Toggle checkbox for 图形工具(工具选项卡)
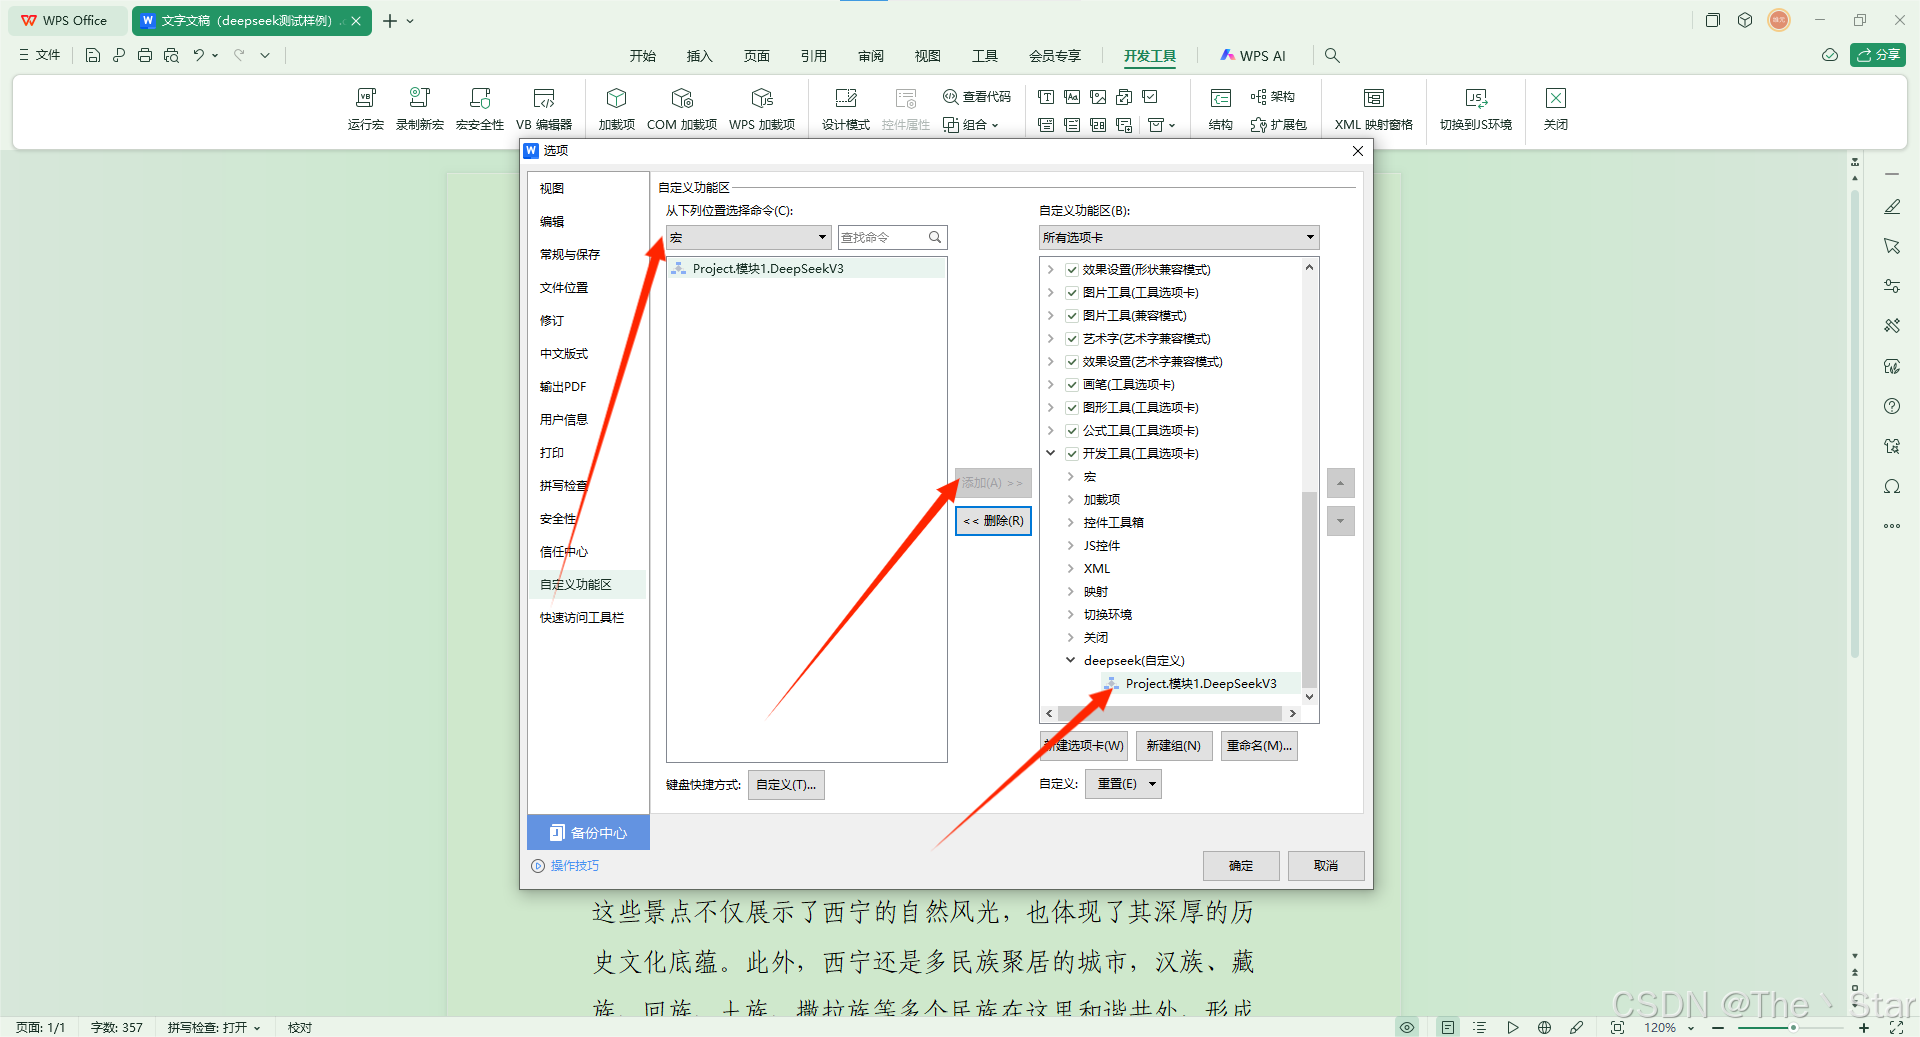 1072,408
